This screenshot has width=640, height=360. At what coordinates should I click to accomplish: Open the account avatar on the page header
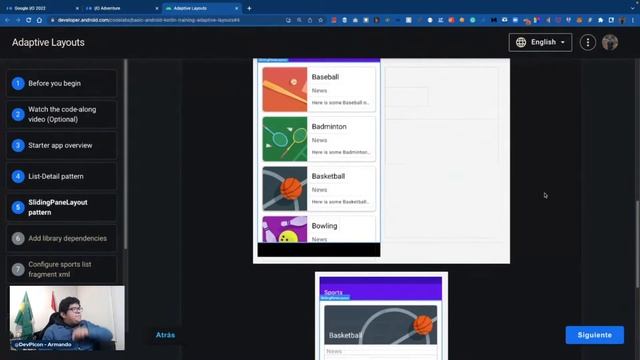(610, 42)
